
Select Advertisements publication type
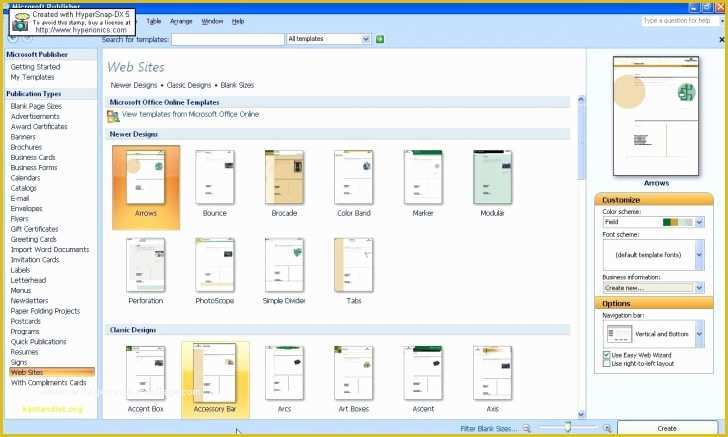[35, 117]
